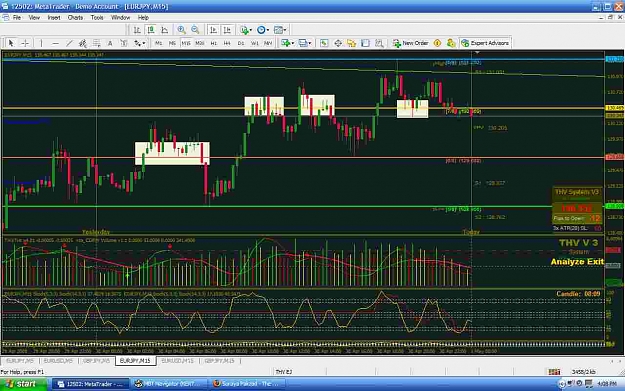Screen dimensions: 625x391
Task: Click the Windows start button
Action: (24, 384)
